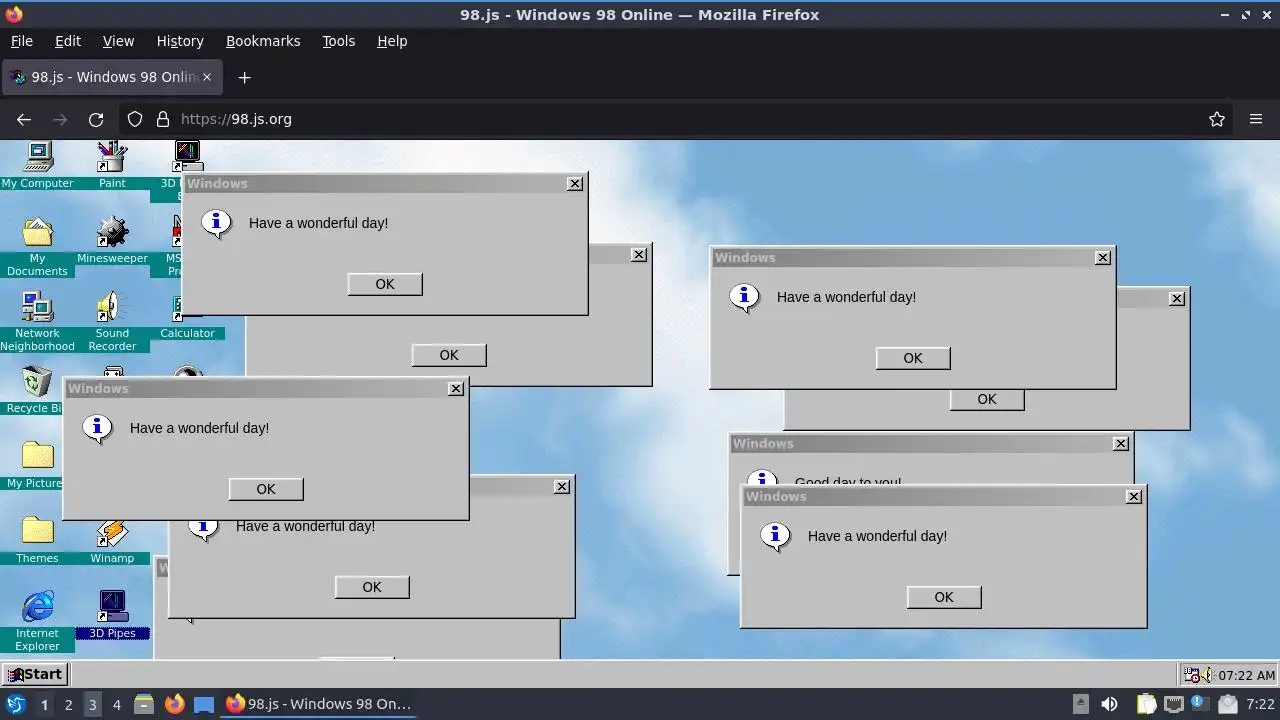Open the Edit menu
This screenshot has height=720, width=1280.
pos(68,41)
